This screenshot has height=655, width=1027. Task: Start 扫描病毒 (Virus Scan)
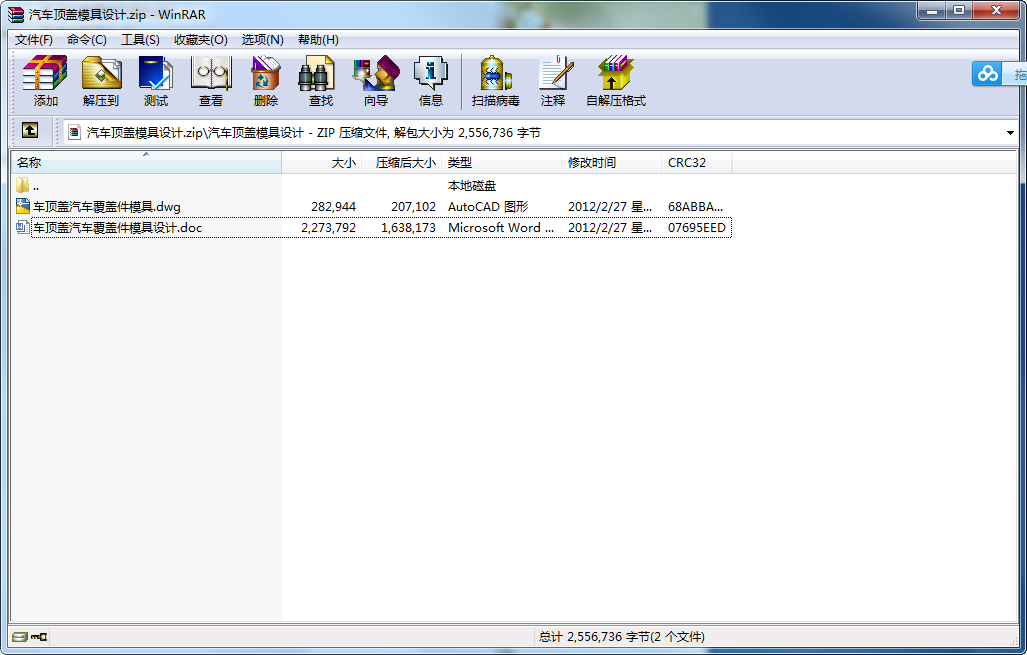coord(495,81)
